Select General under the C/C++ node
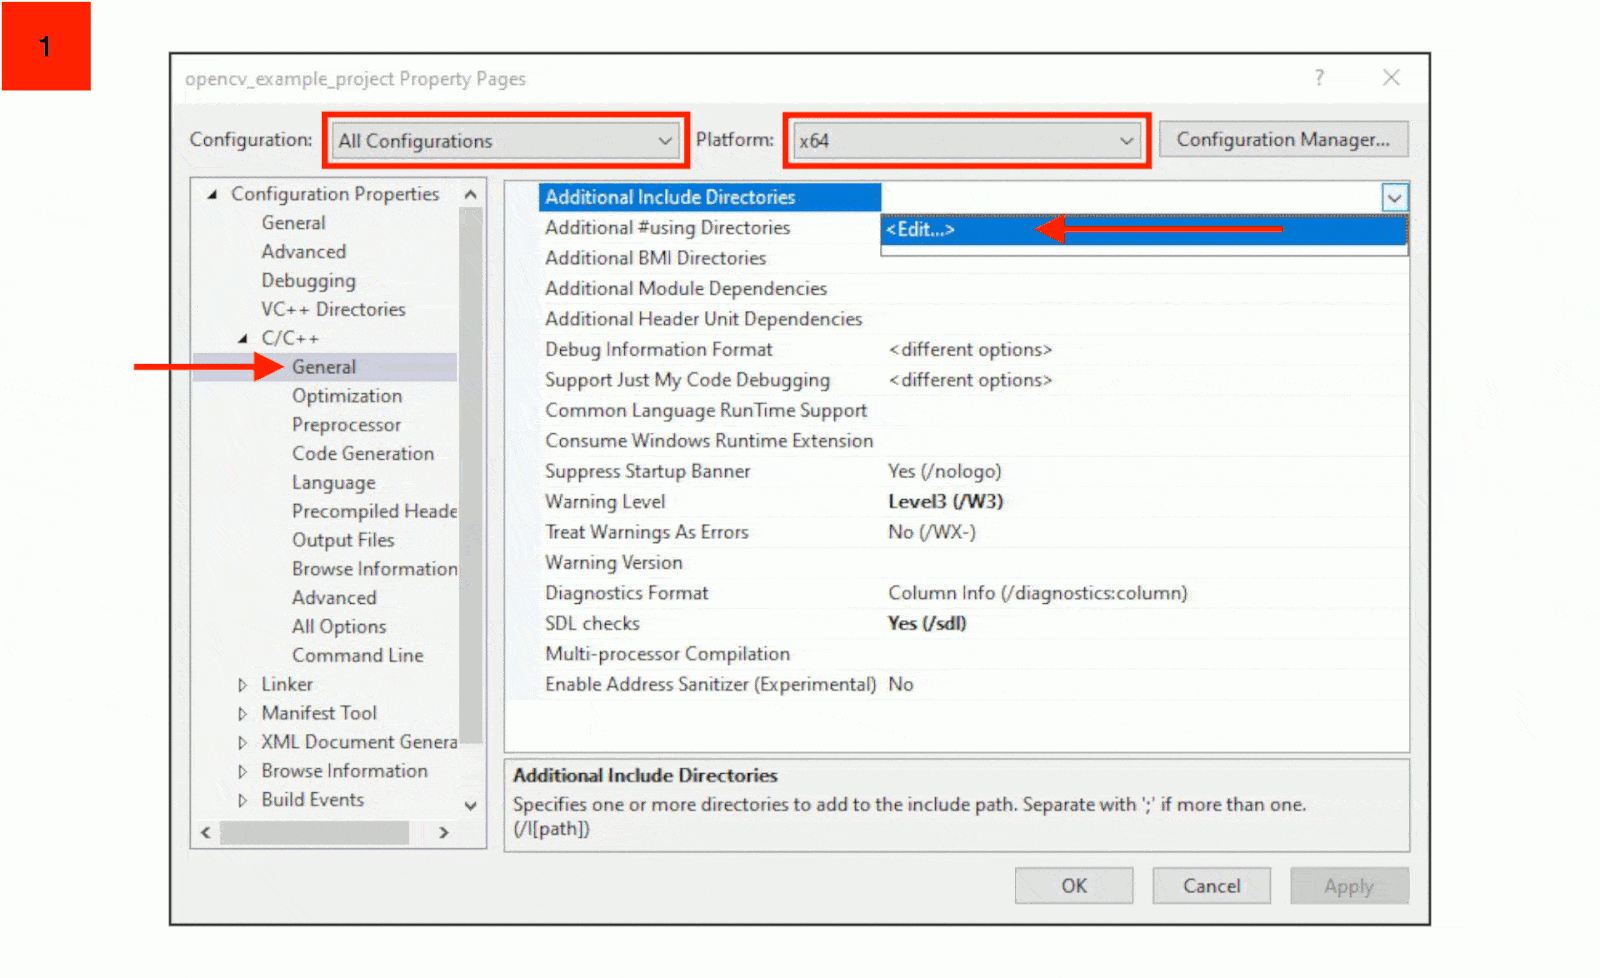This screenshot has width=1600, height=978. (x=324, y=367)
